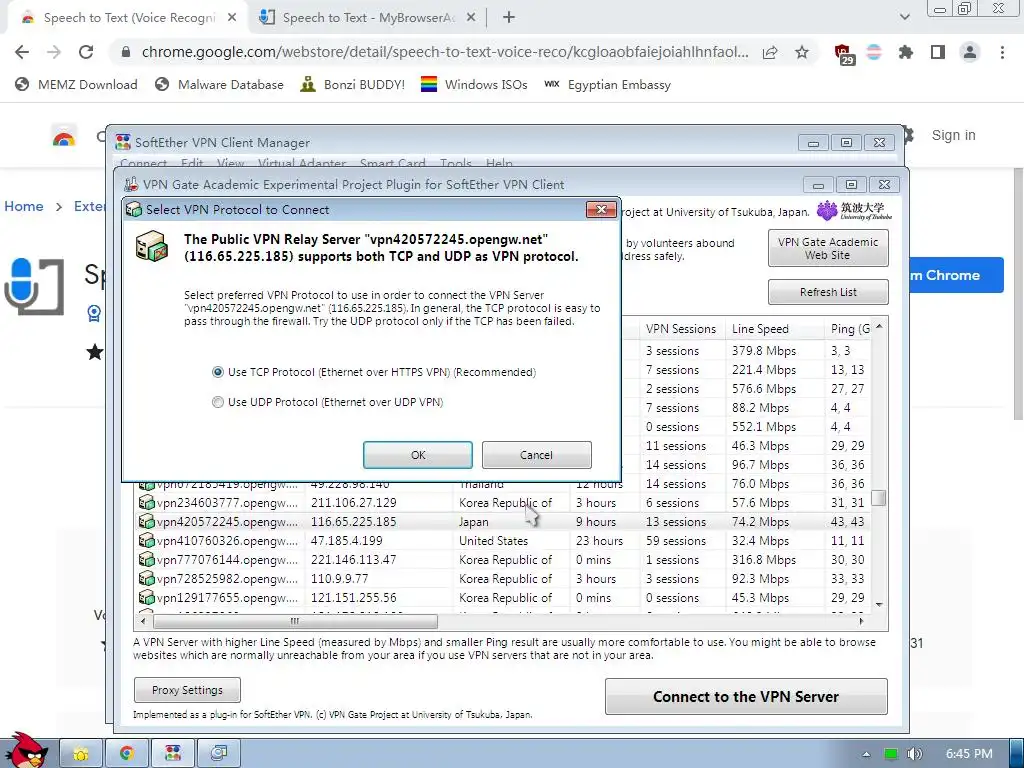Go back in Chrome
The width and height of the screenshot is (1024, 768).
tap(22, 52)
